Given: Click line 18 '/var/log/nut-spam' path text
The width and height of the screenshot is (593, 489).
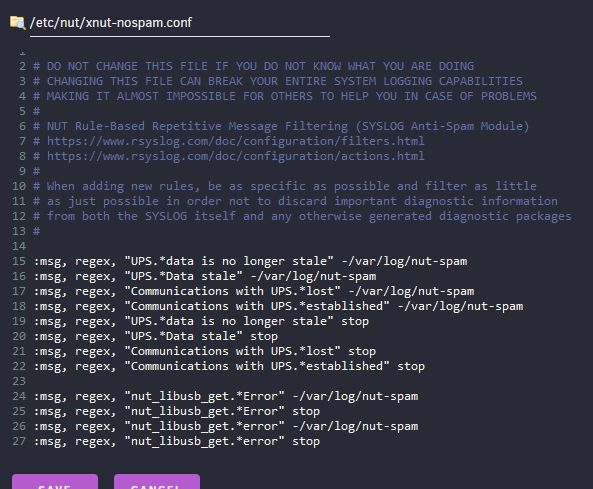Looking at the screenshot, I should click(x=464, y=306).
